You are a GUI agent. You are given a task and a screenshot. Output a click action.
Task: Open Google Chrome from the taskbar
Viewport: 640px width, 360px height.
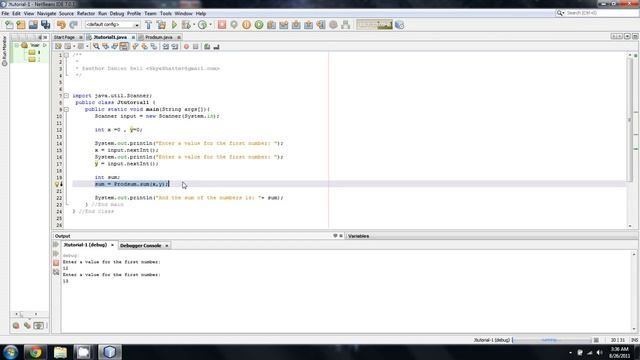click(35, 352)
